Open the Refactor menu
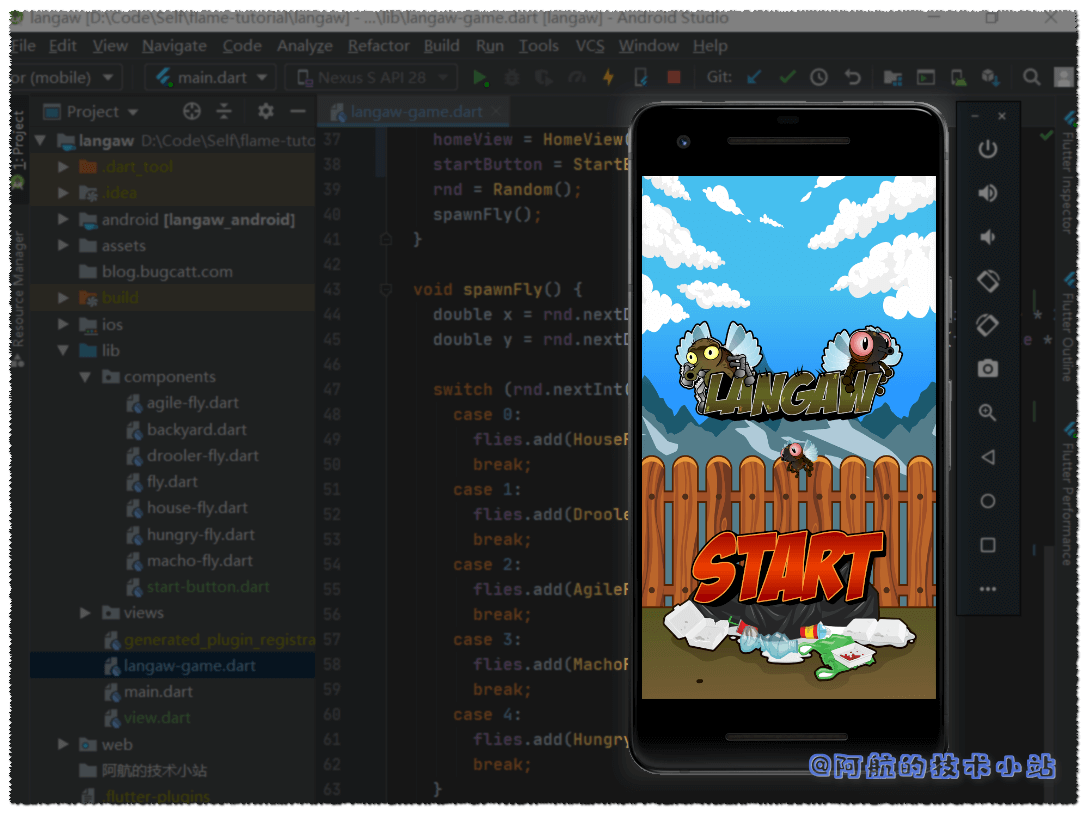This screenshot has width=1088, height=814. tap(378, 46)
